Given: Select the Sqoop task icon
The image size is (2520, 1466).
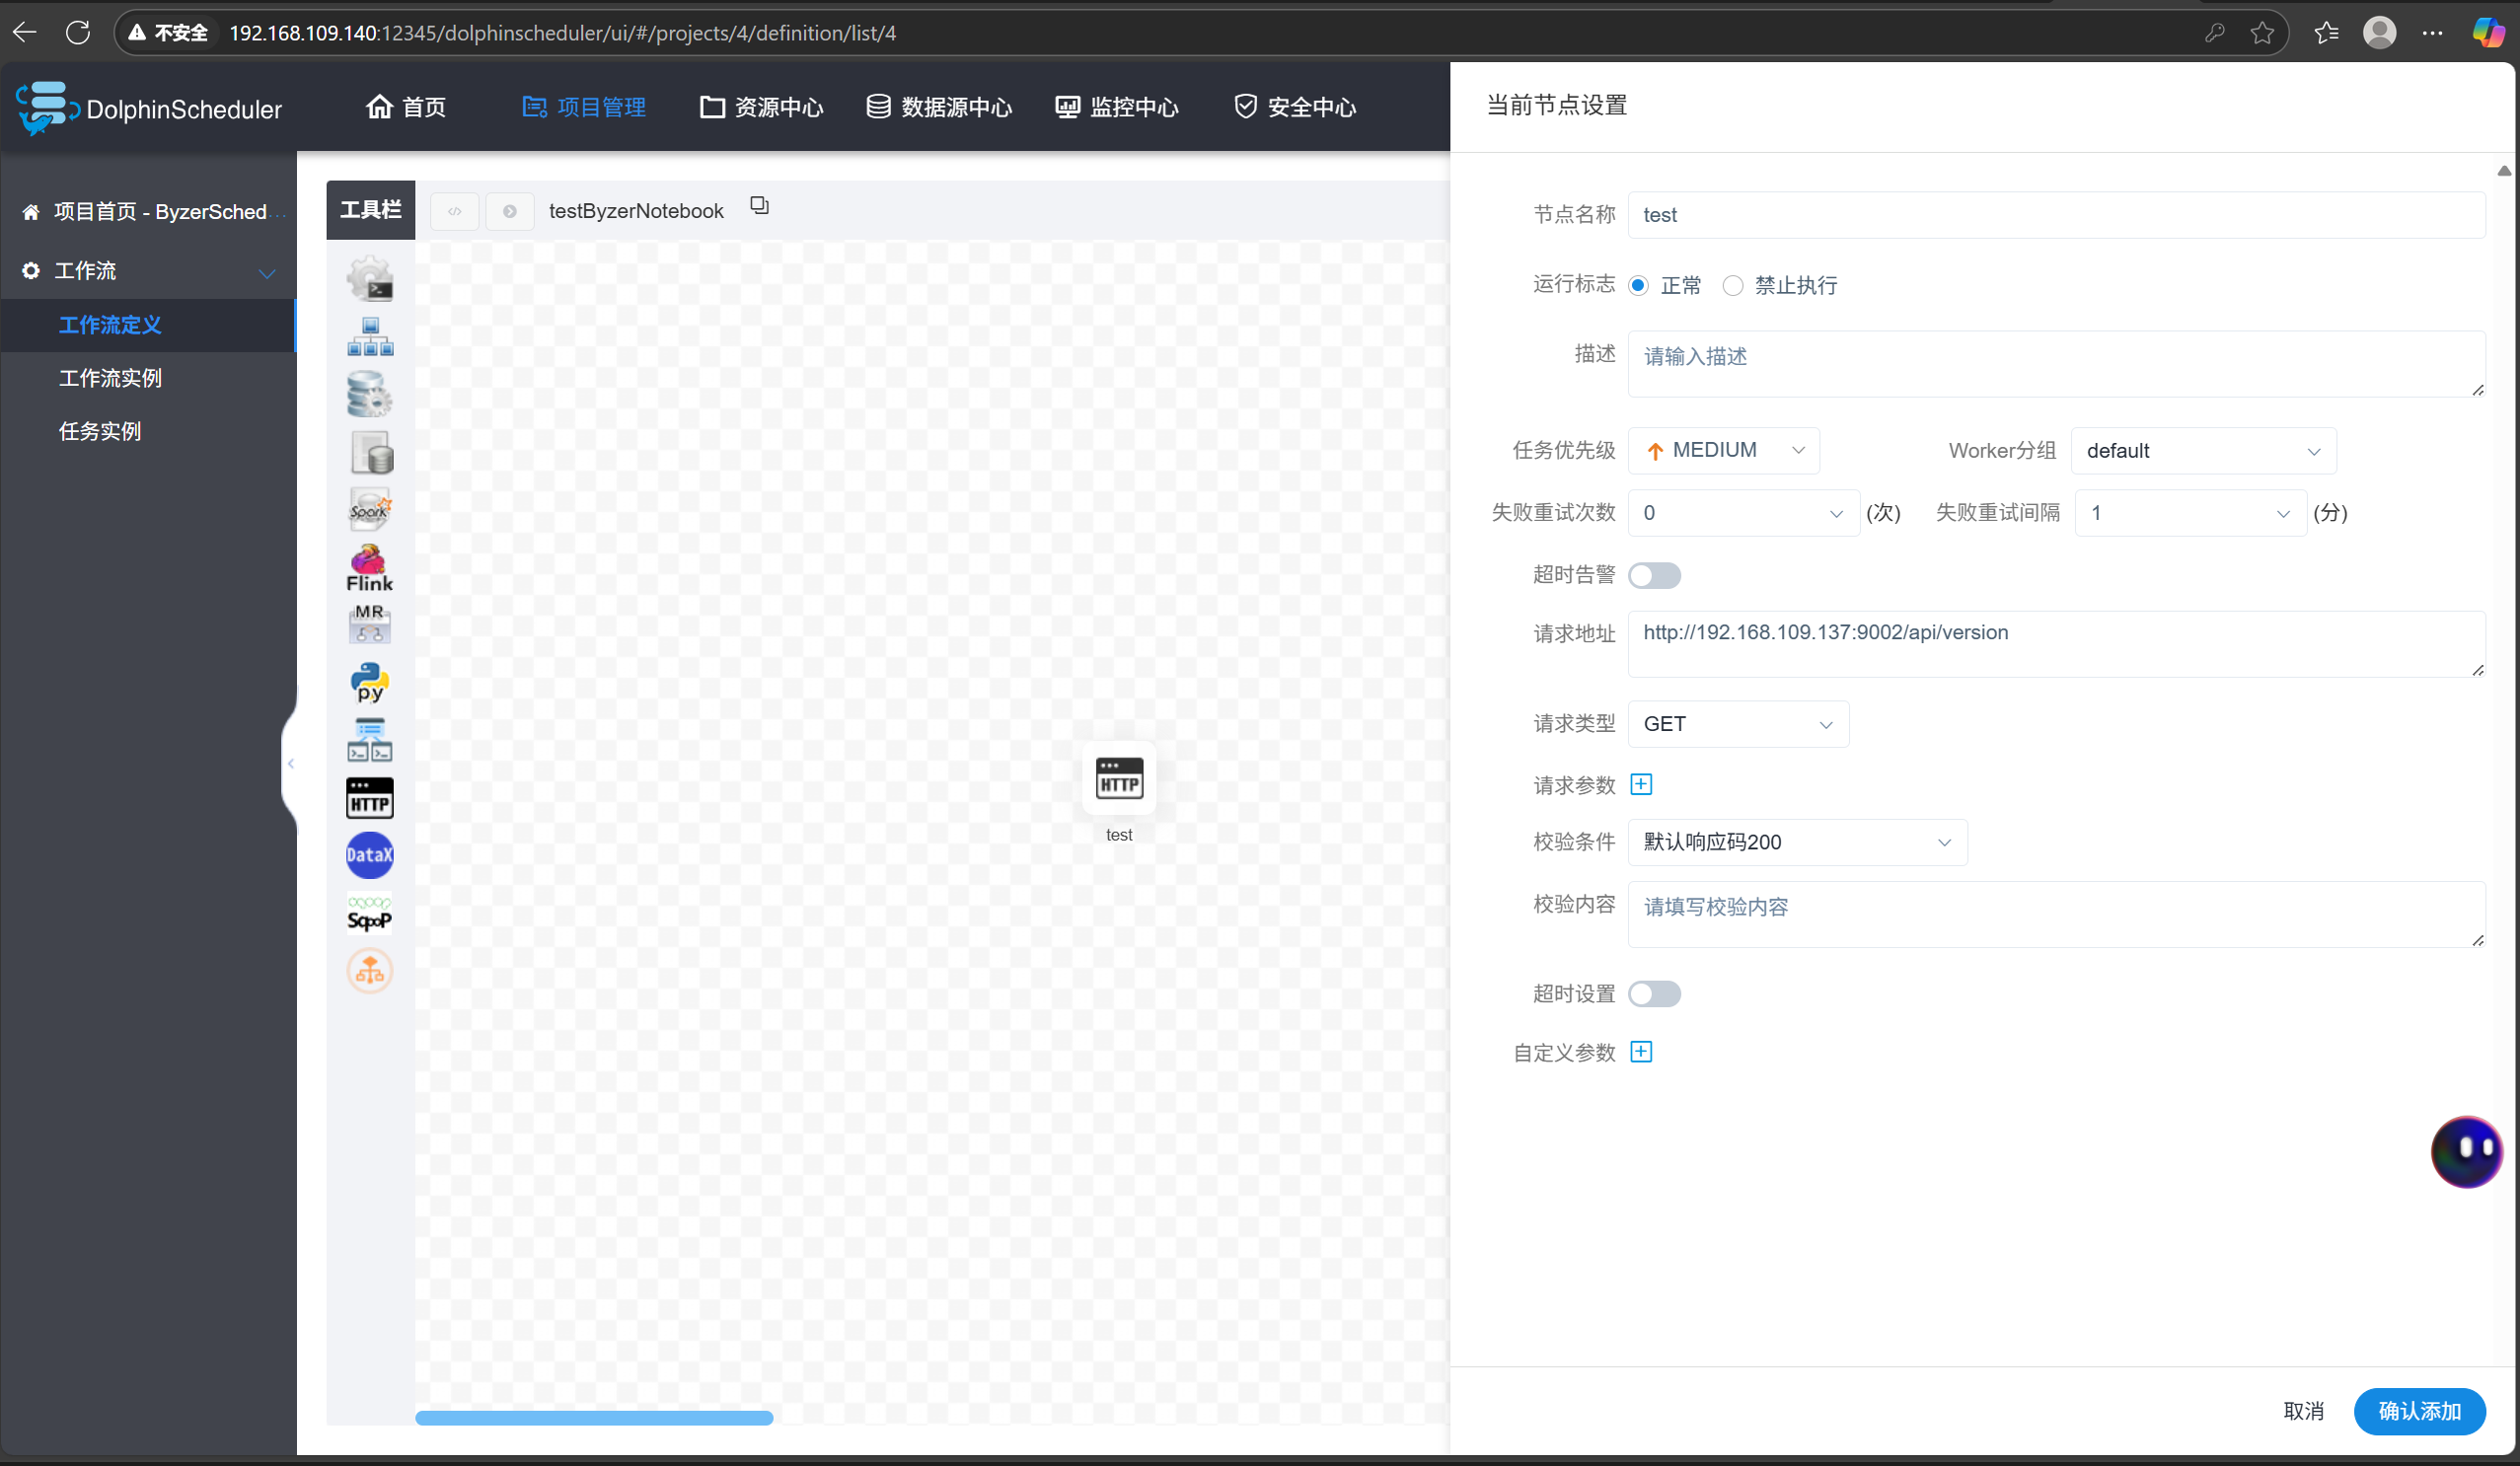Looking at the screenshot, I should pyautogui.click(x=369, y=913).
